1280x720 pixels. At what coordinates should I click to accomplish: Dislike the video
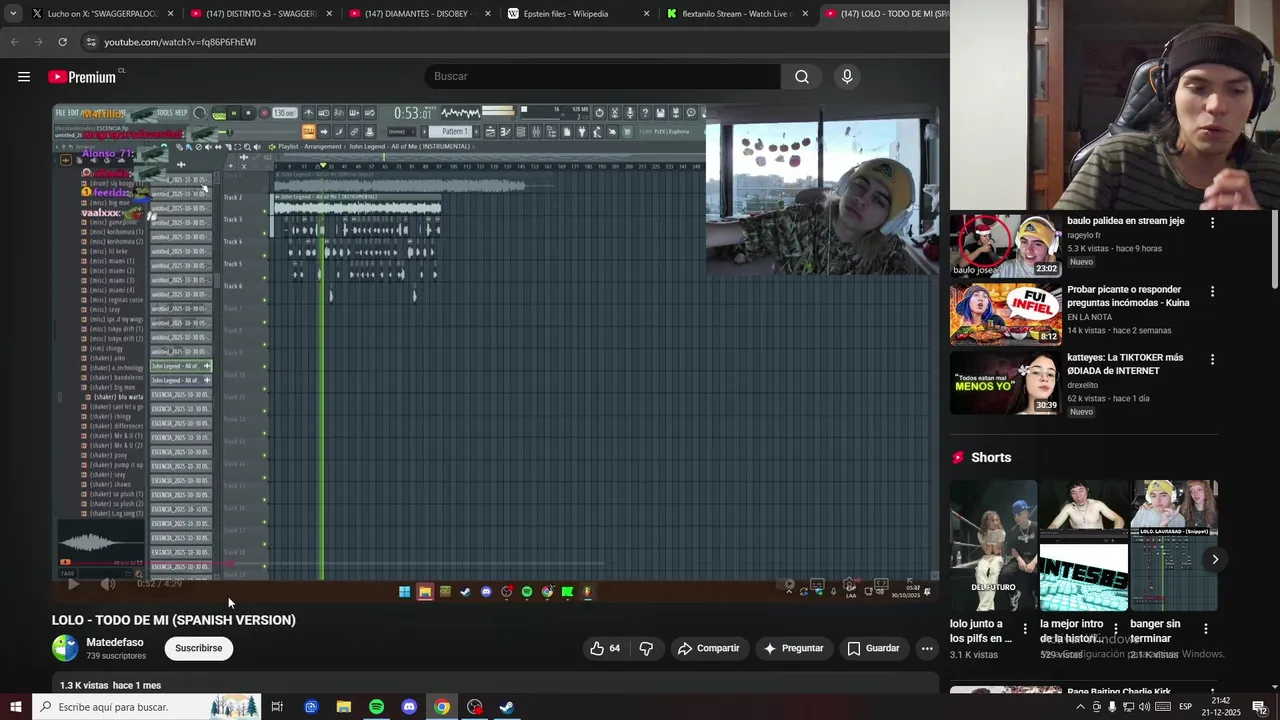coord(646,648)
